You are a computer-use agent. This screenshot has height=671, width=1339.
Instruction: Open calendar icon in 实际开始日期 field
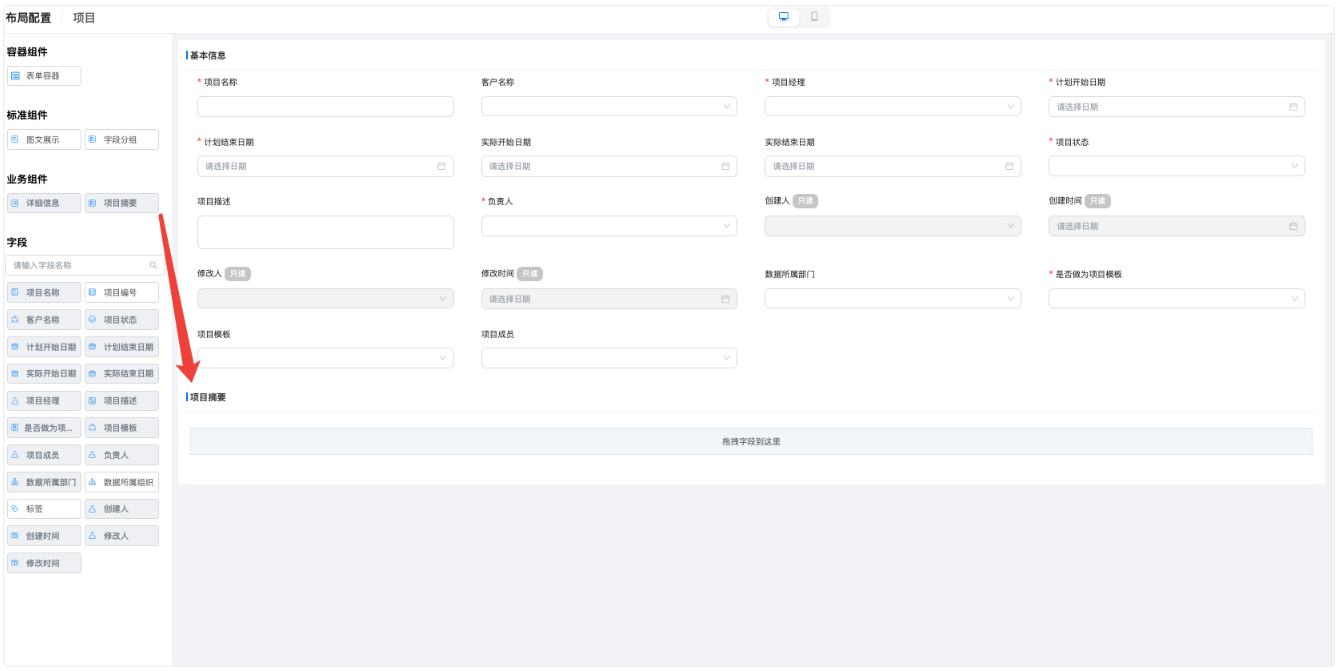pyautogui.click(x=725, y=166)
